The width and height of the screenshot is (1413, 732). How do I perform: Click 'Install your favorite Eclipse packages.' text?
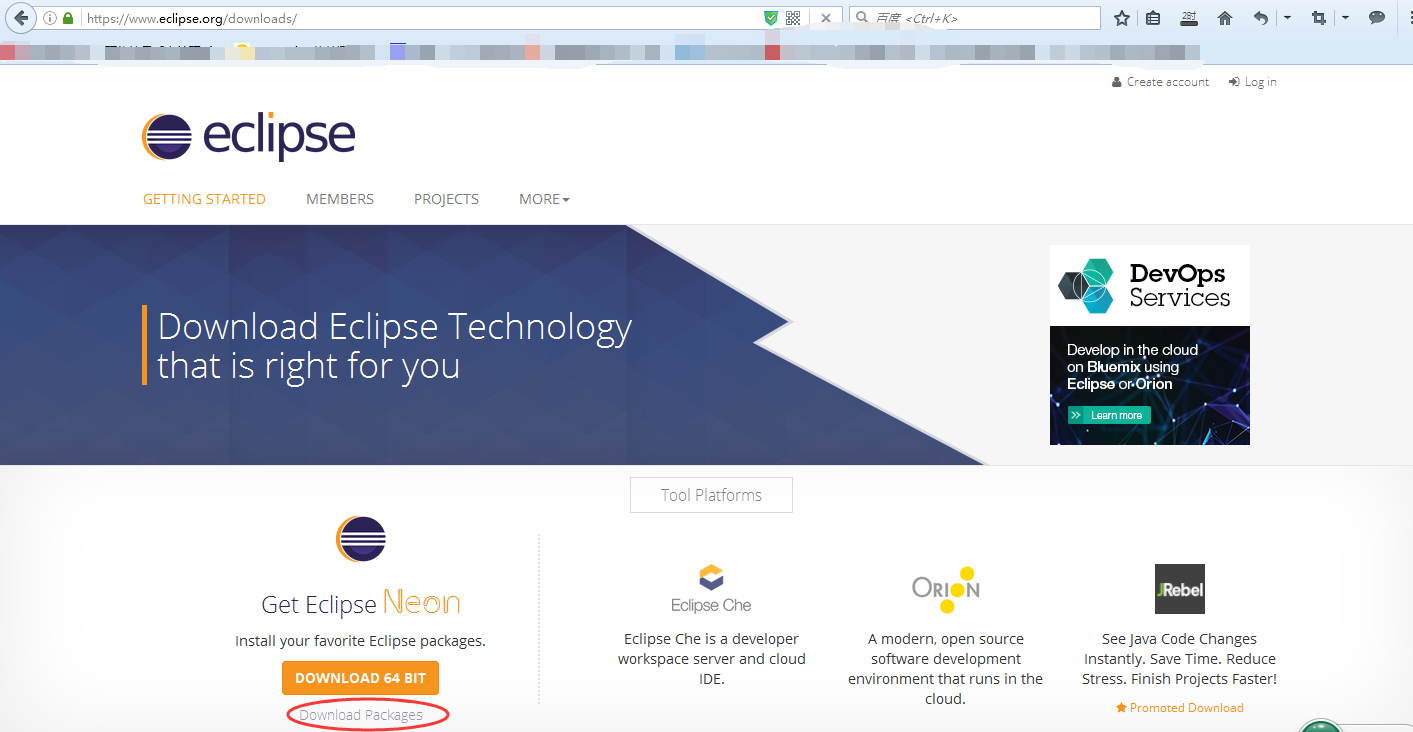(x=360, y=641)
